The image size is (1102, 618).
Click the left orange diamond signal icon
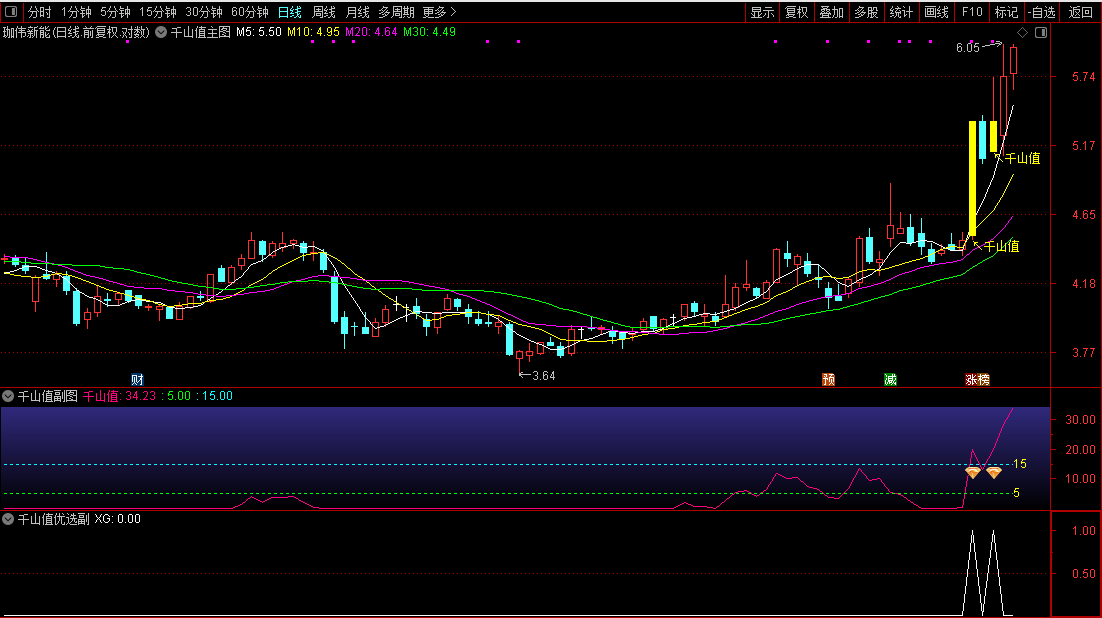pos(972,472)
